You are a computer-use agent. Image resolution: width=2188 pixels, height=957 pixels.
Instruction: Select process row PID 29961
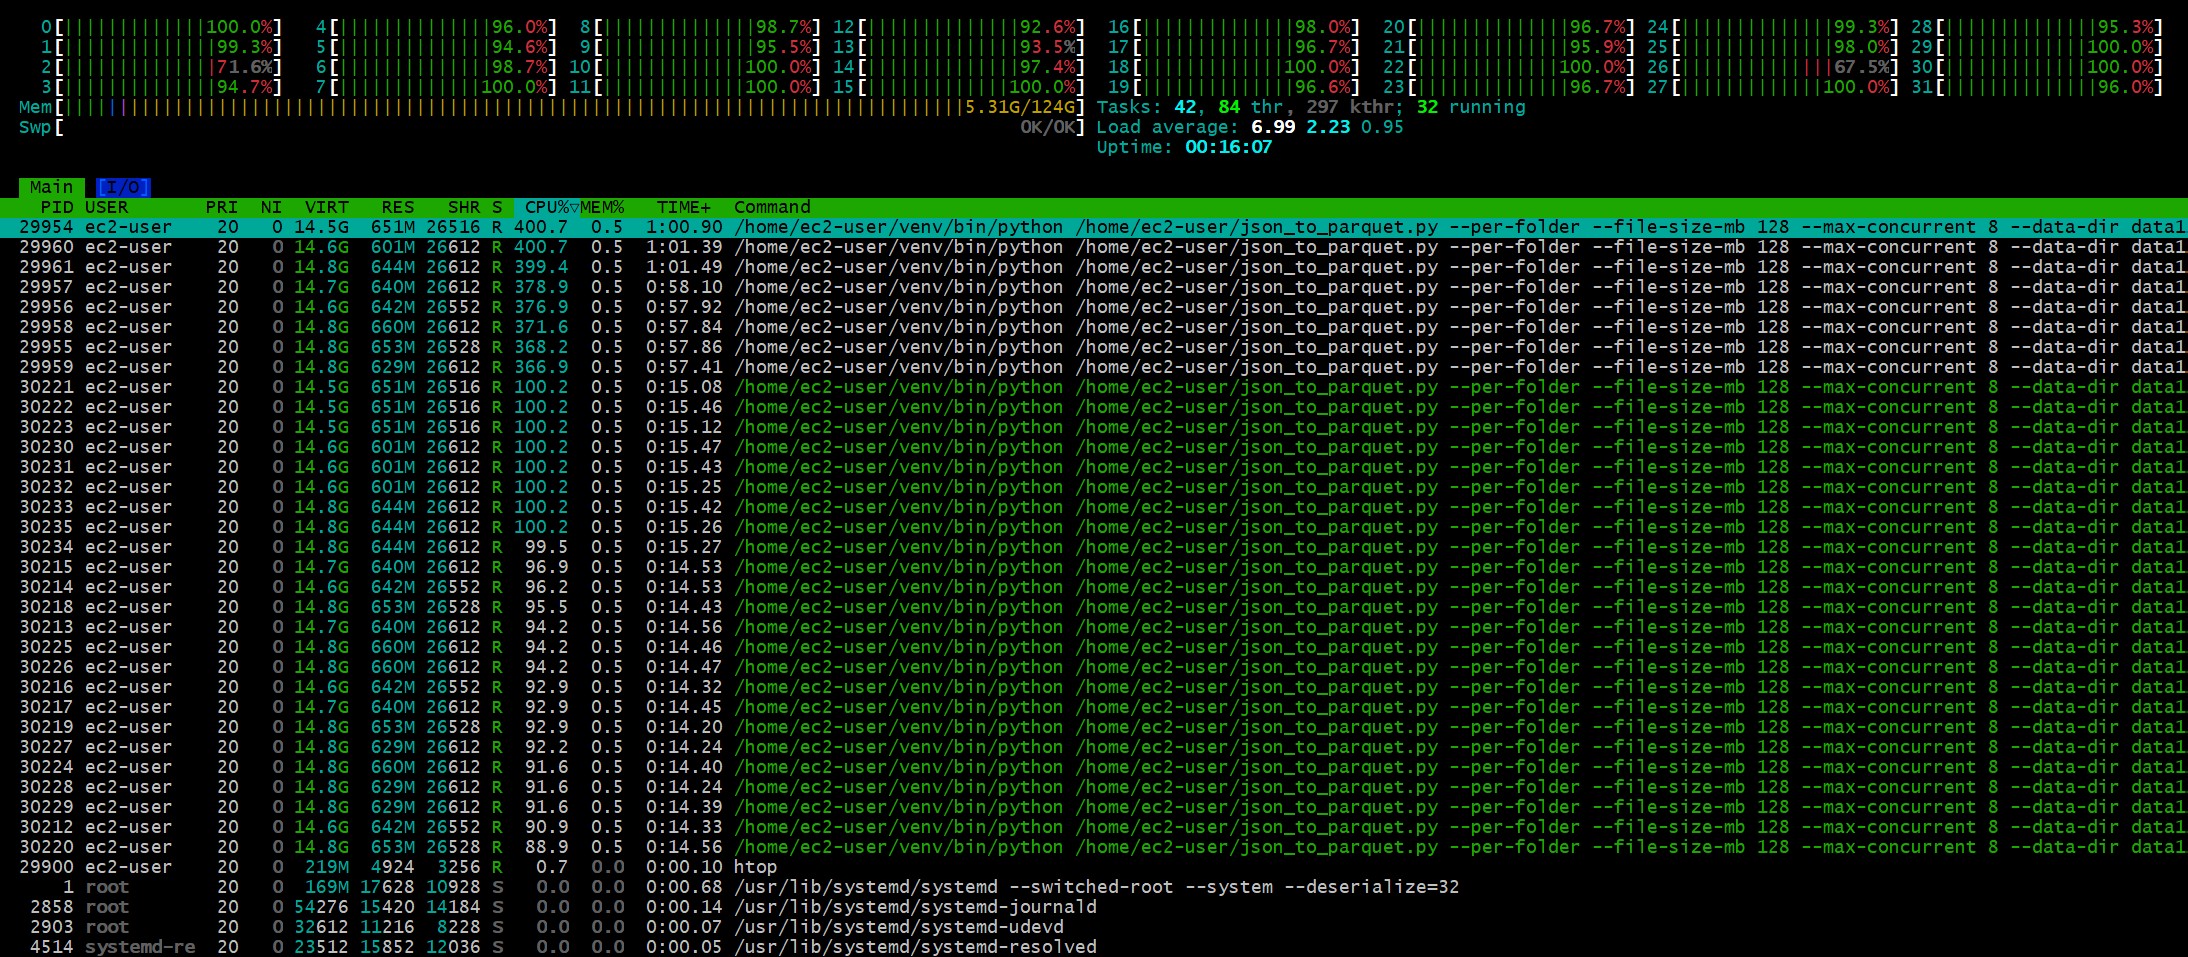1094,267
